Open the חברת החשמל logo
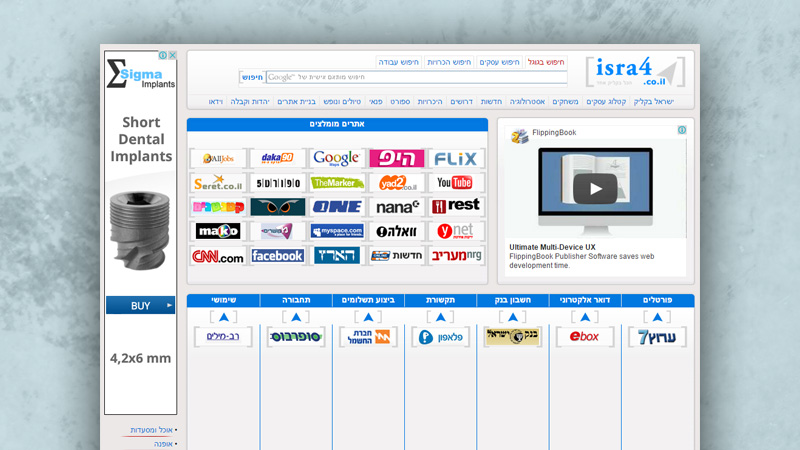The image size is (800, 450). (x=368, y=337)
